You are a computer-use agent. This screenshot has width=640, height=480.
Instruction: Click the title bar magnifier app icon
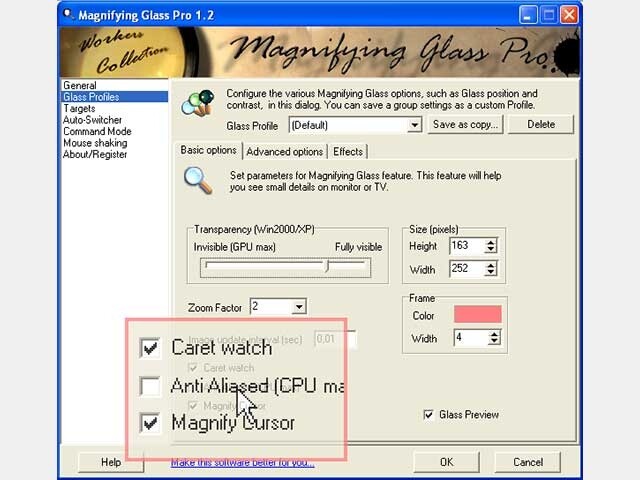pyautogui.click(x=68, y=14)
